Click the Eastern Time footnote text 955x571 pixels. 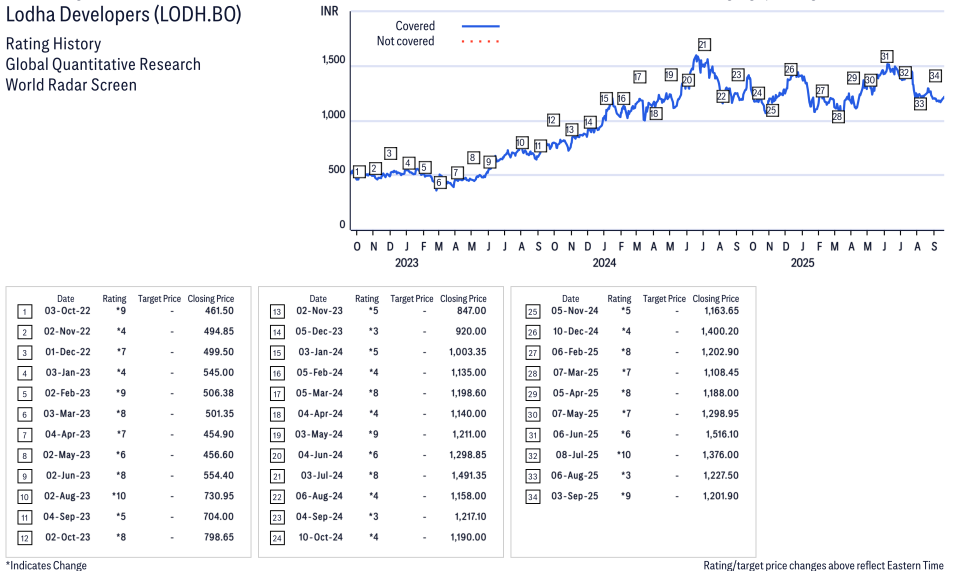pos(823,565)
